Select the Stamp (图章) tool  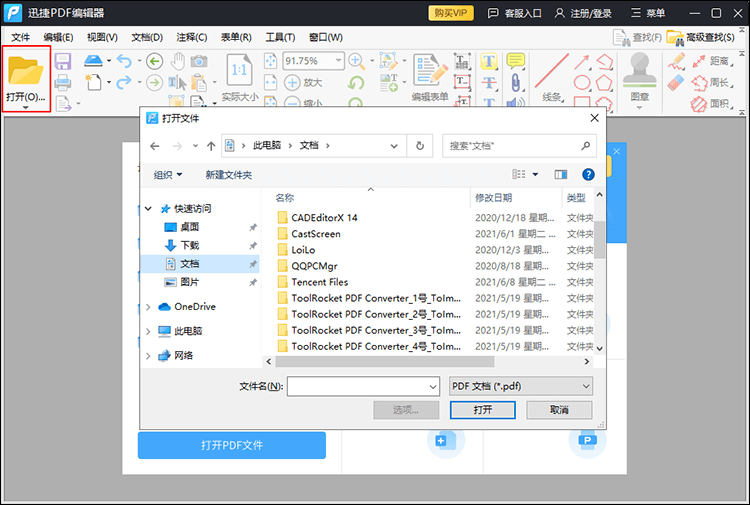point(640,71)
